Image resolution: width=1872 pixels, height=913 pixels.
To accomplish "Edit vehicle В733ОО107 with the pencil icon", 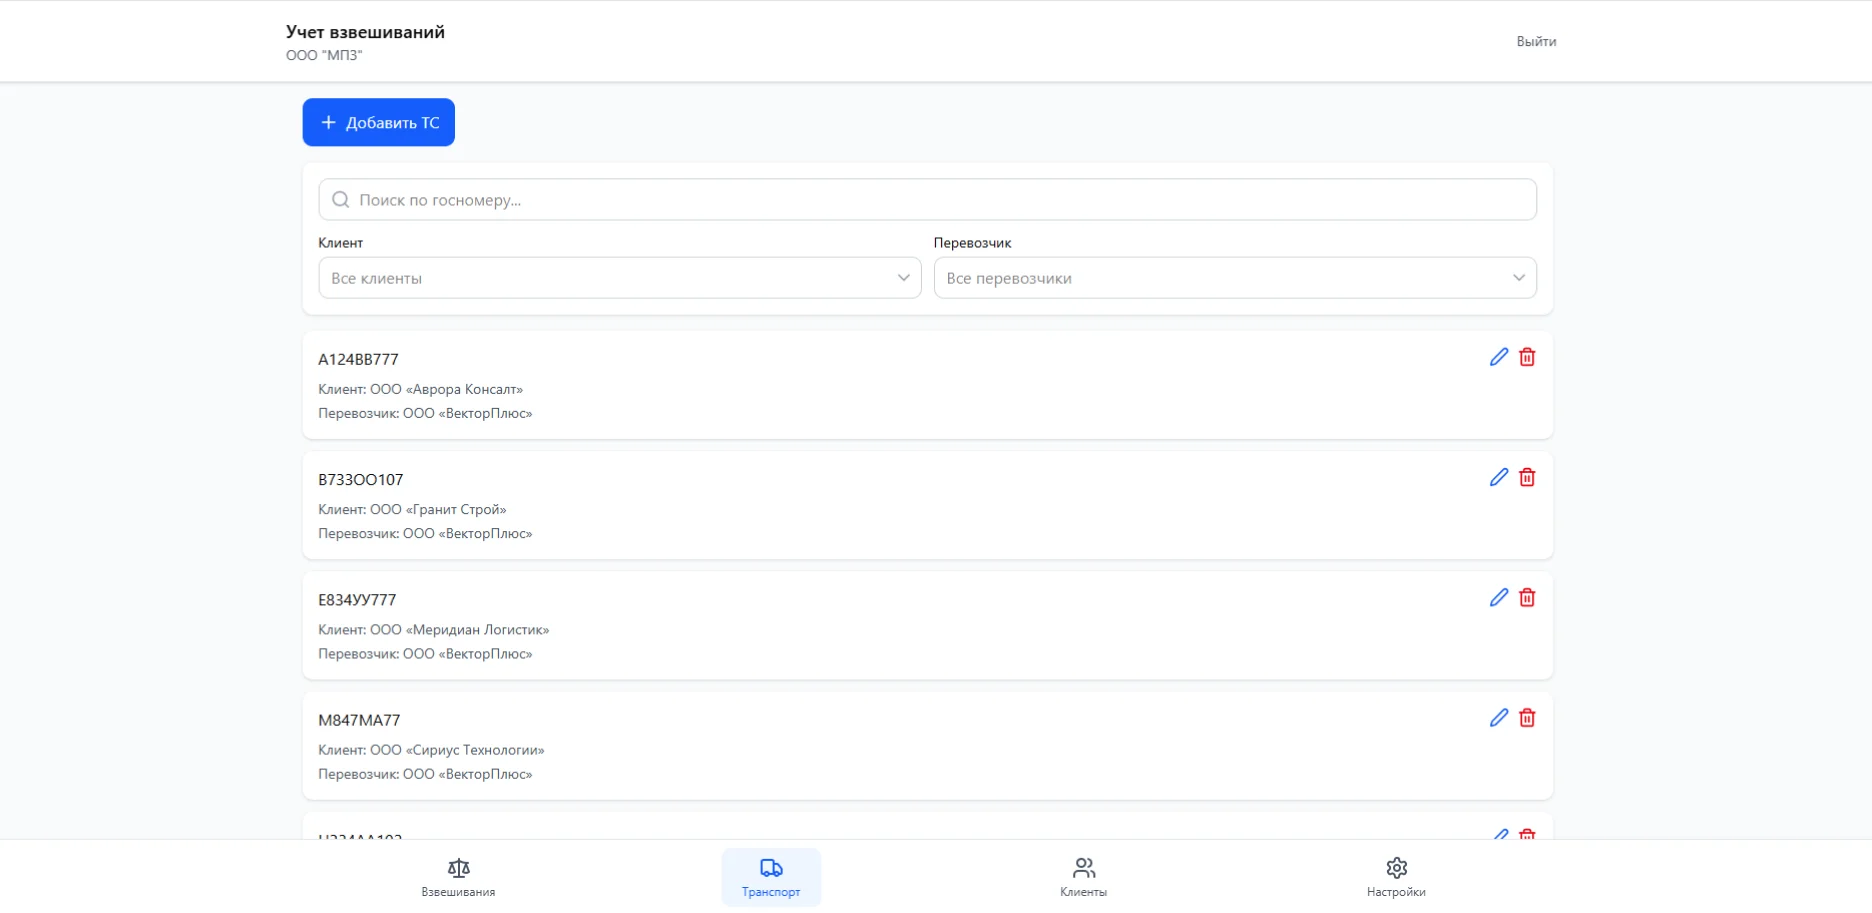I will [x=1498, y=477].
